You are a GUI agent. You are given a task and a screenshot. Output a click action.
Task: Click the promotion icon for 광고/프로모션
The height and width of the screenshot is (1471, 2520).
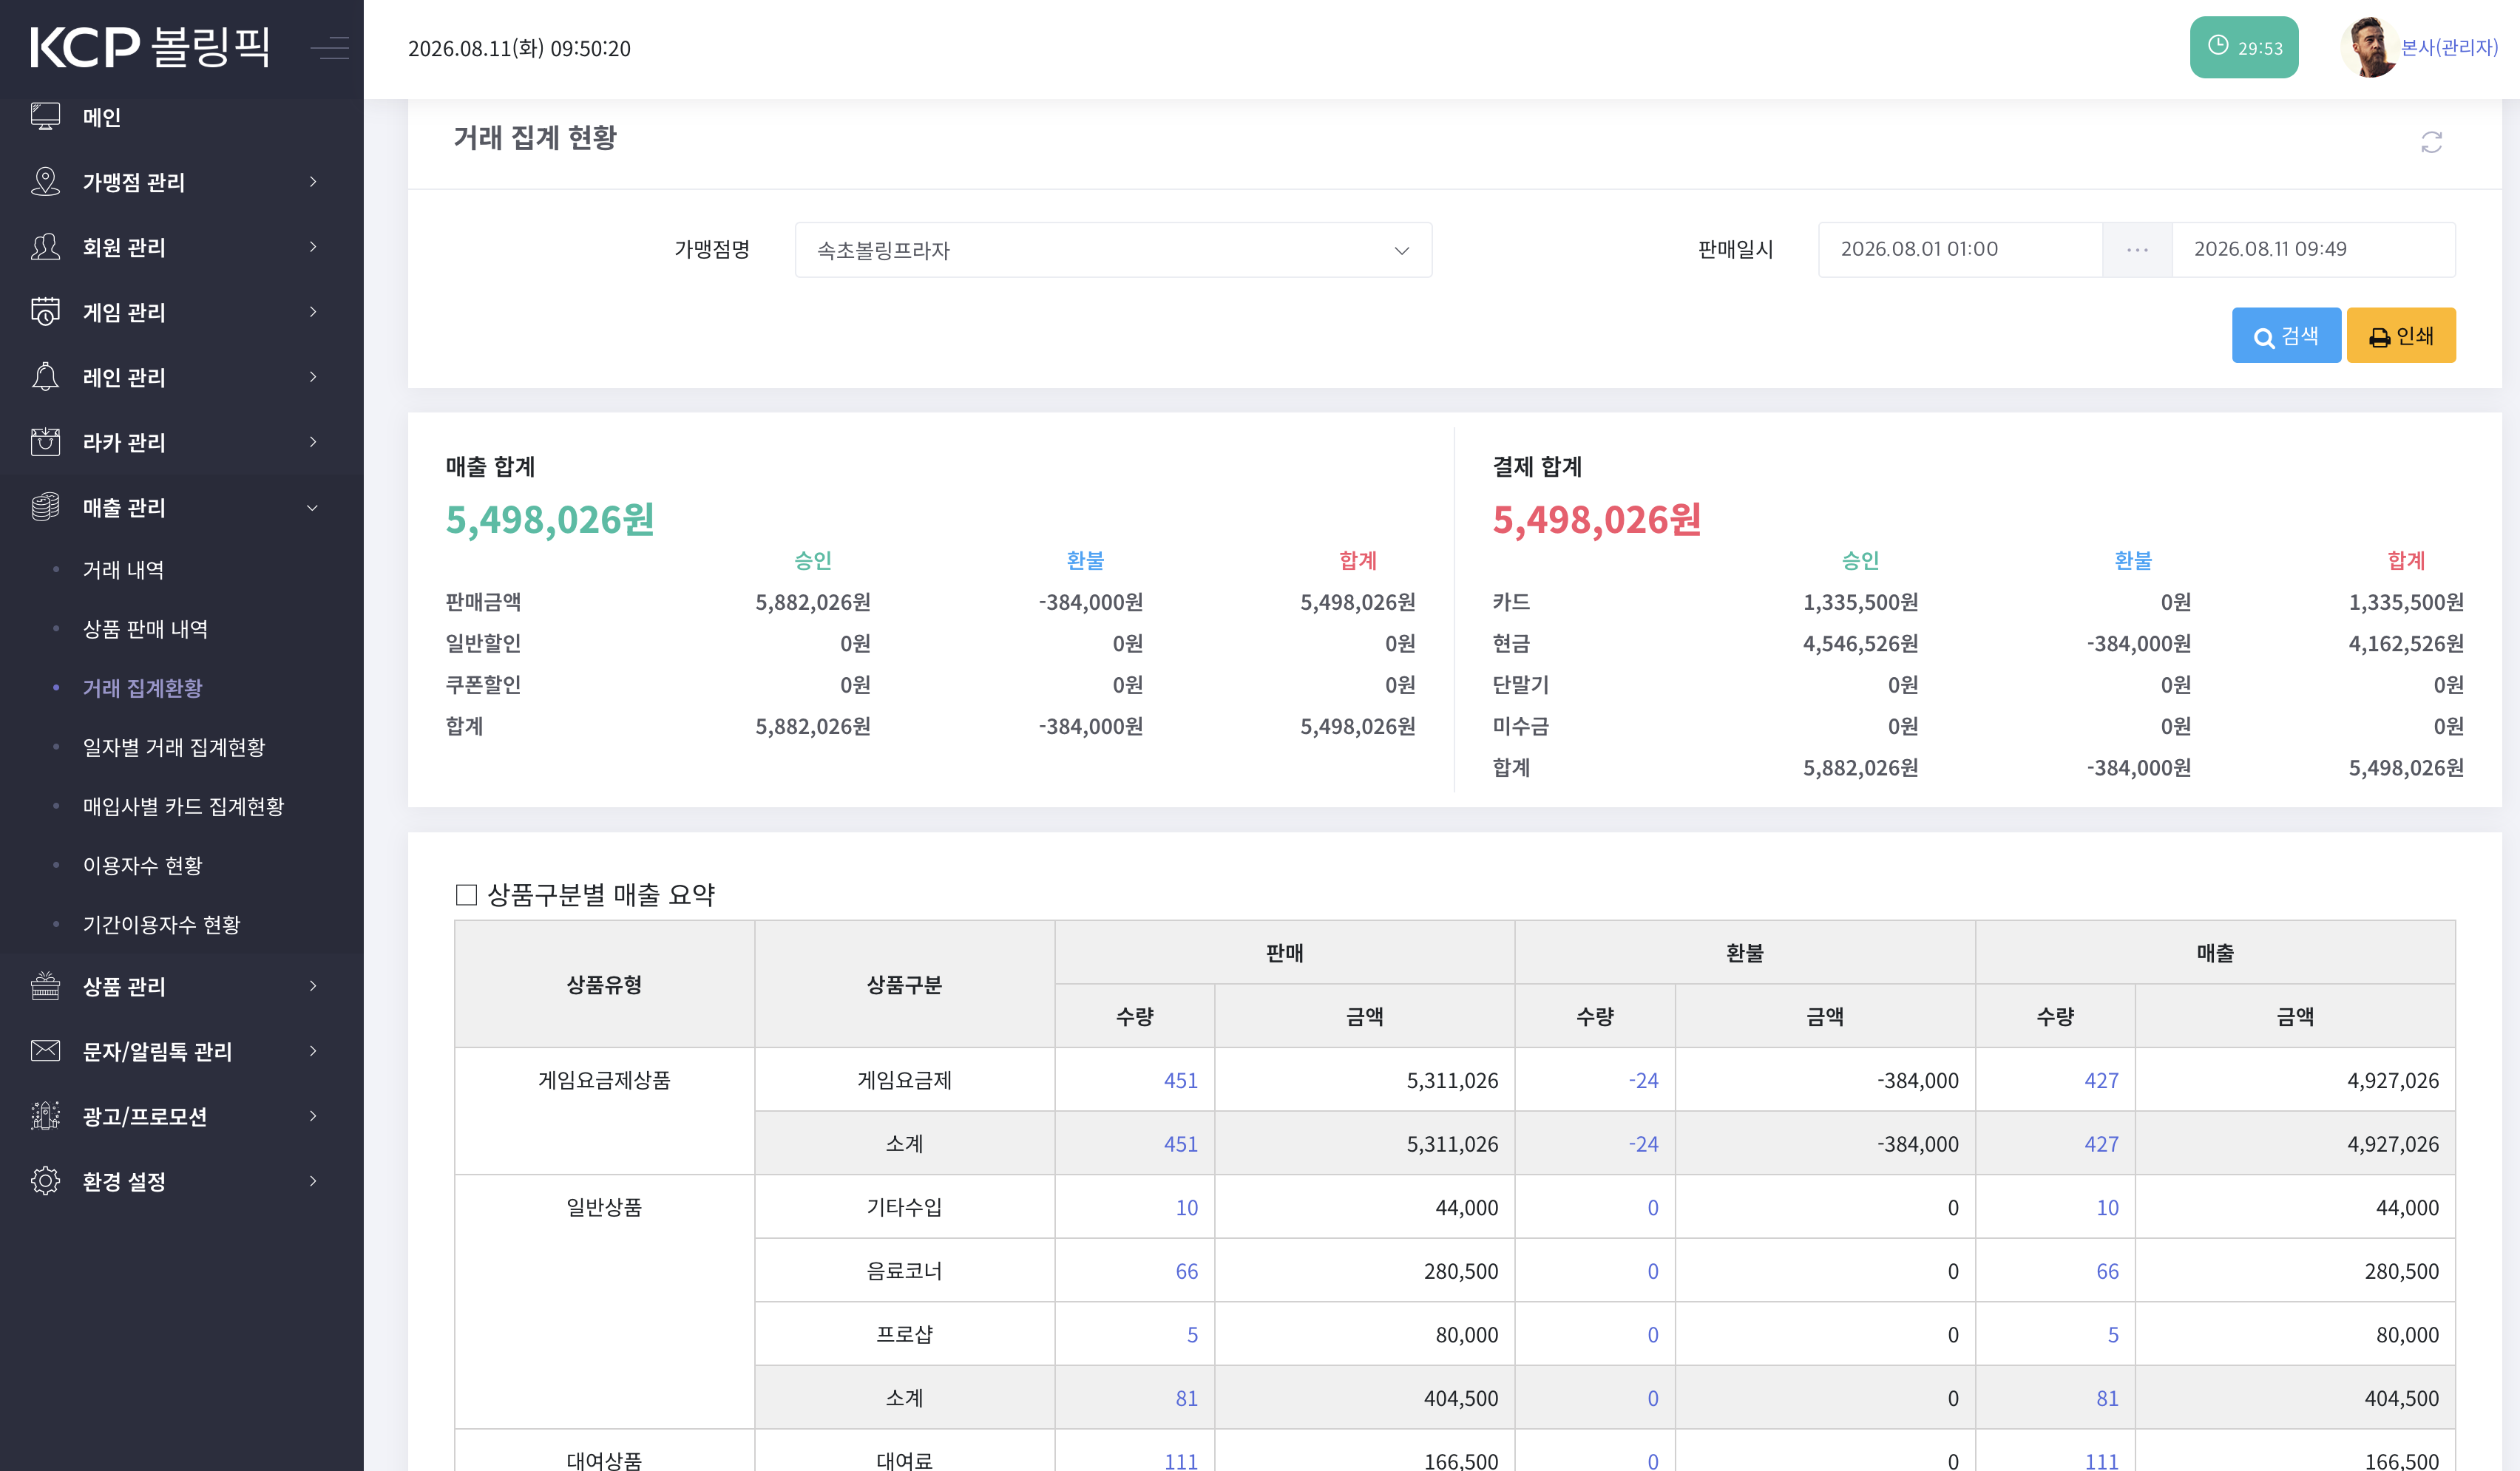(x=45, y=1116)
